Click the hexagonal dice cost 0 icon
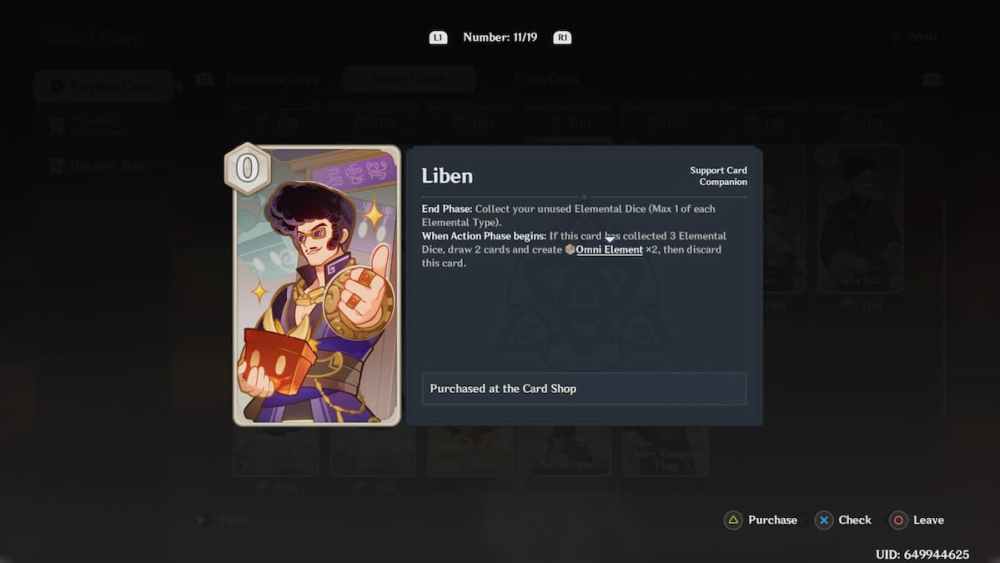 point(247,168)
